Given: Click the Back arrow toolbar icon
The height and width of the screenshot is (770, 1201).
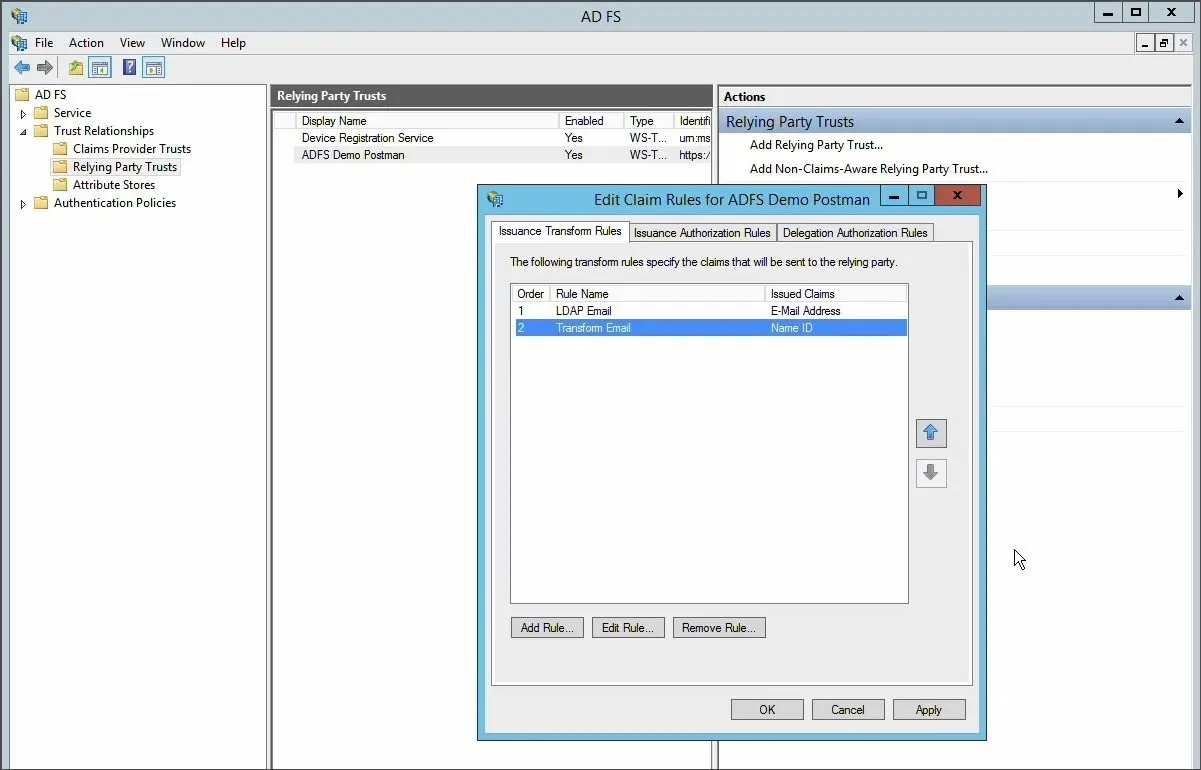Looking at the screenshot, I should (x=22, y=68).
